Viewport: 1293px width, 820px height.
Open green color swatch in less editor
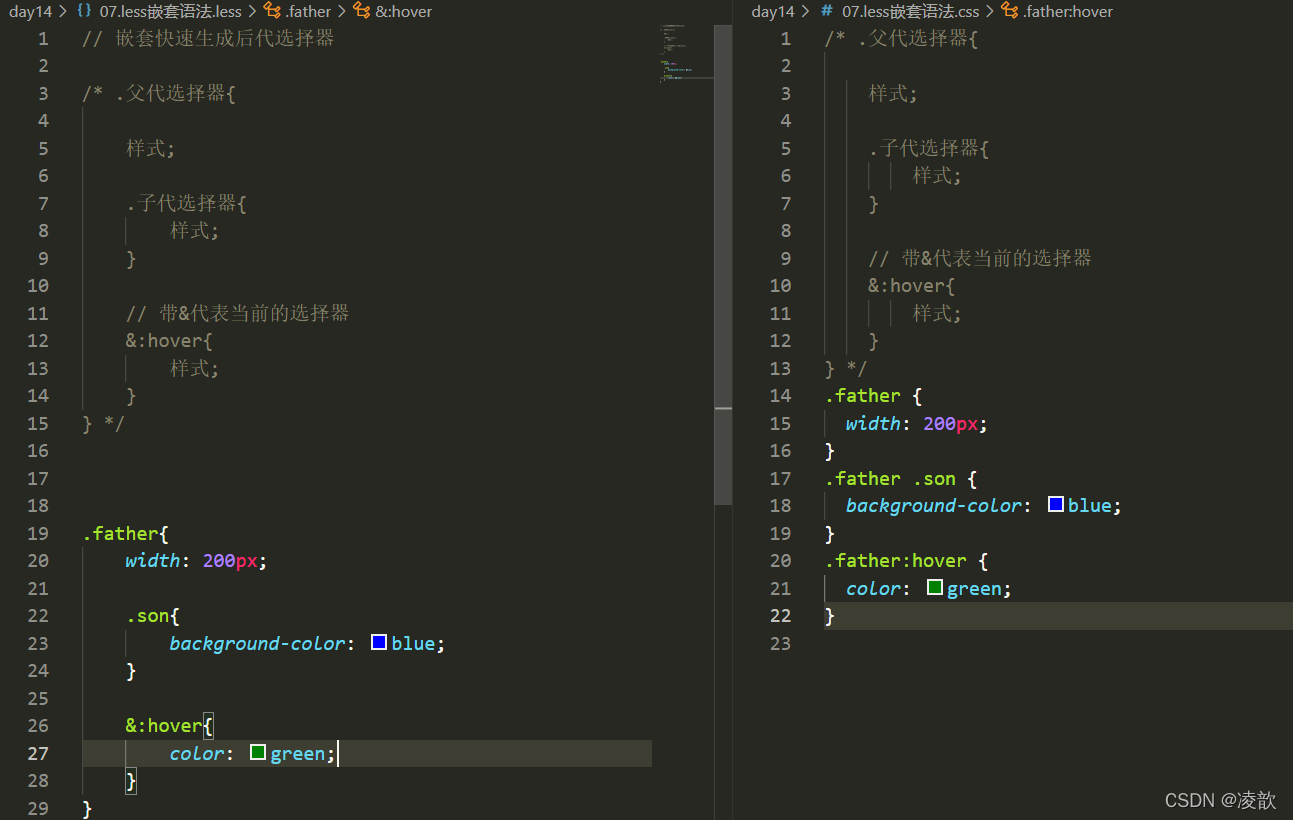point(257,752)
